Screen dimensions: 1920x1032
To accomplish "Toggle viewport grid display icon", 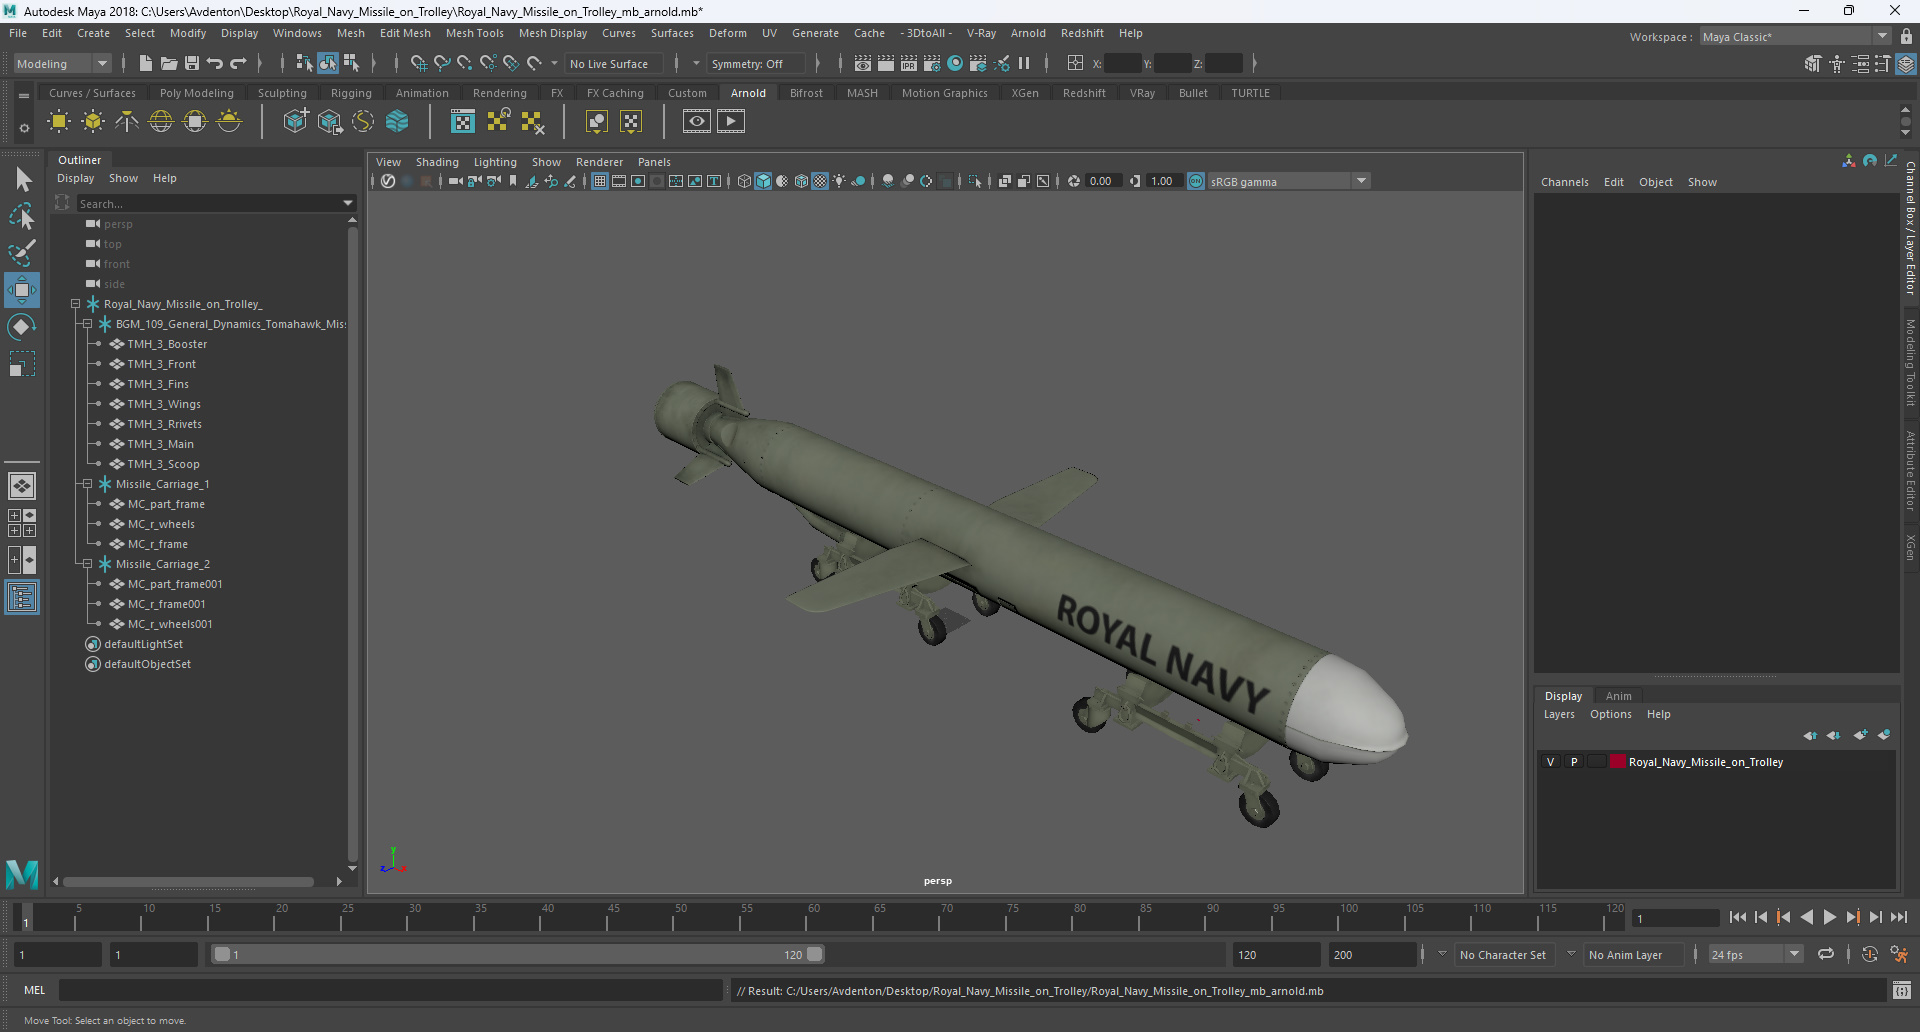I will 600,181.
